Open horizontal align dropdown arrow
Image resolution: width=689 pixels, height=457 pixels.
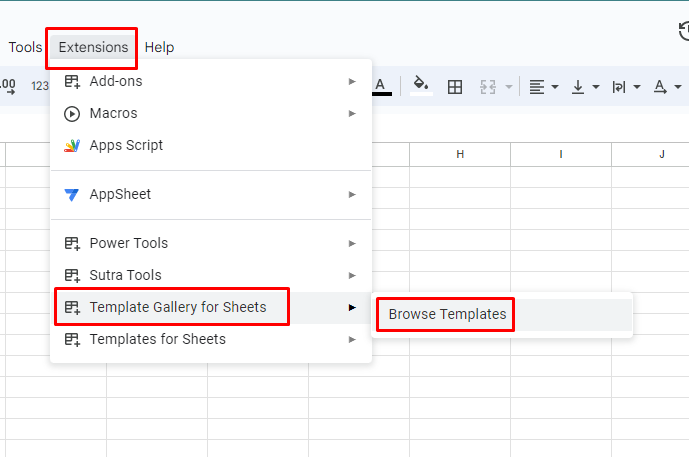click(555, 87)
